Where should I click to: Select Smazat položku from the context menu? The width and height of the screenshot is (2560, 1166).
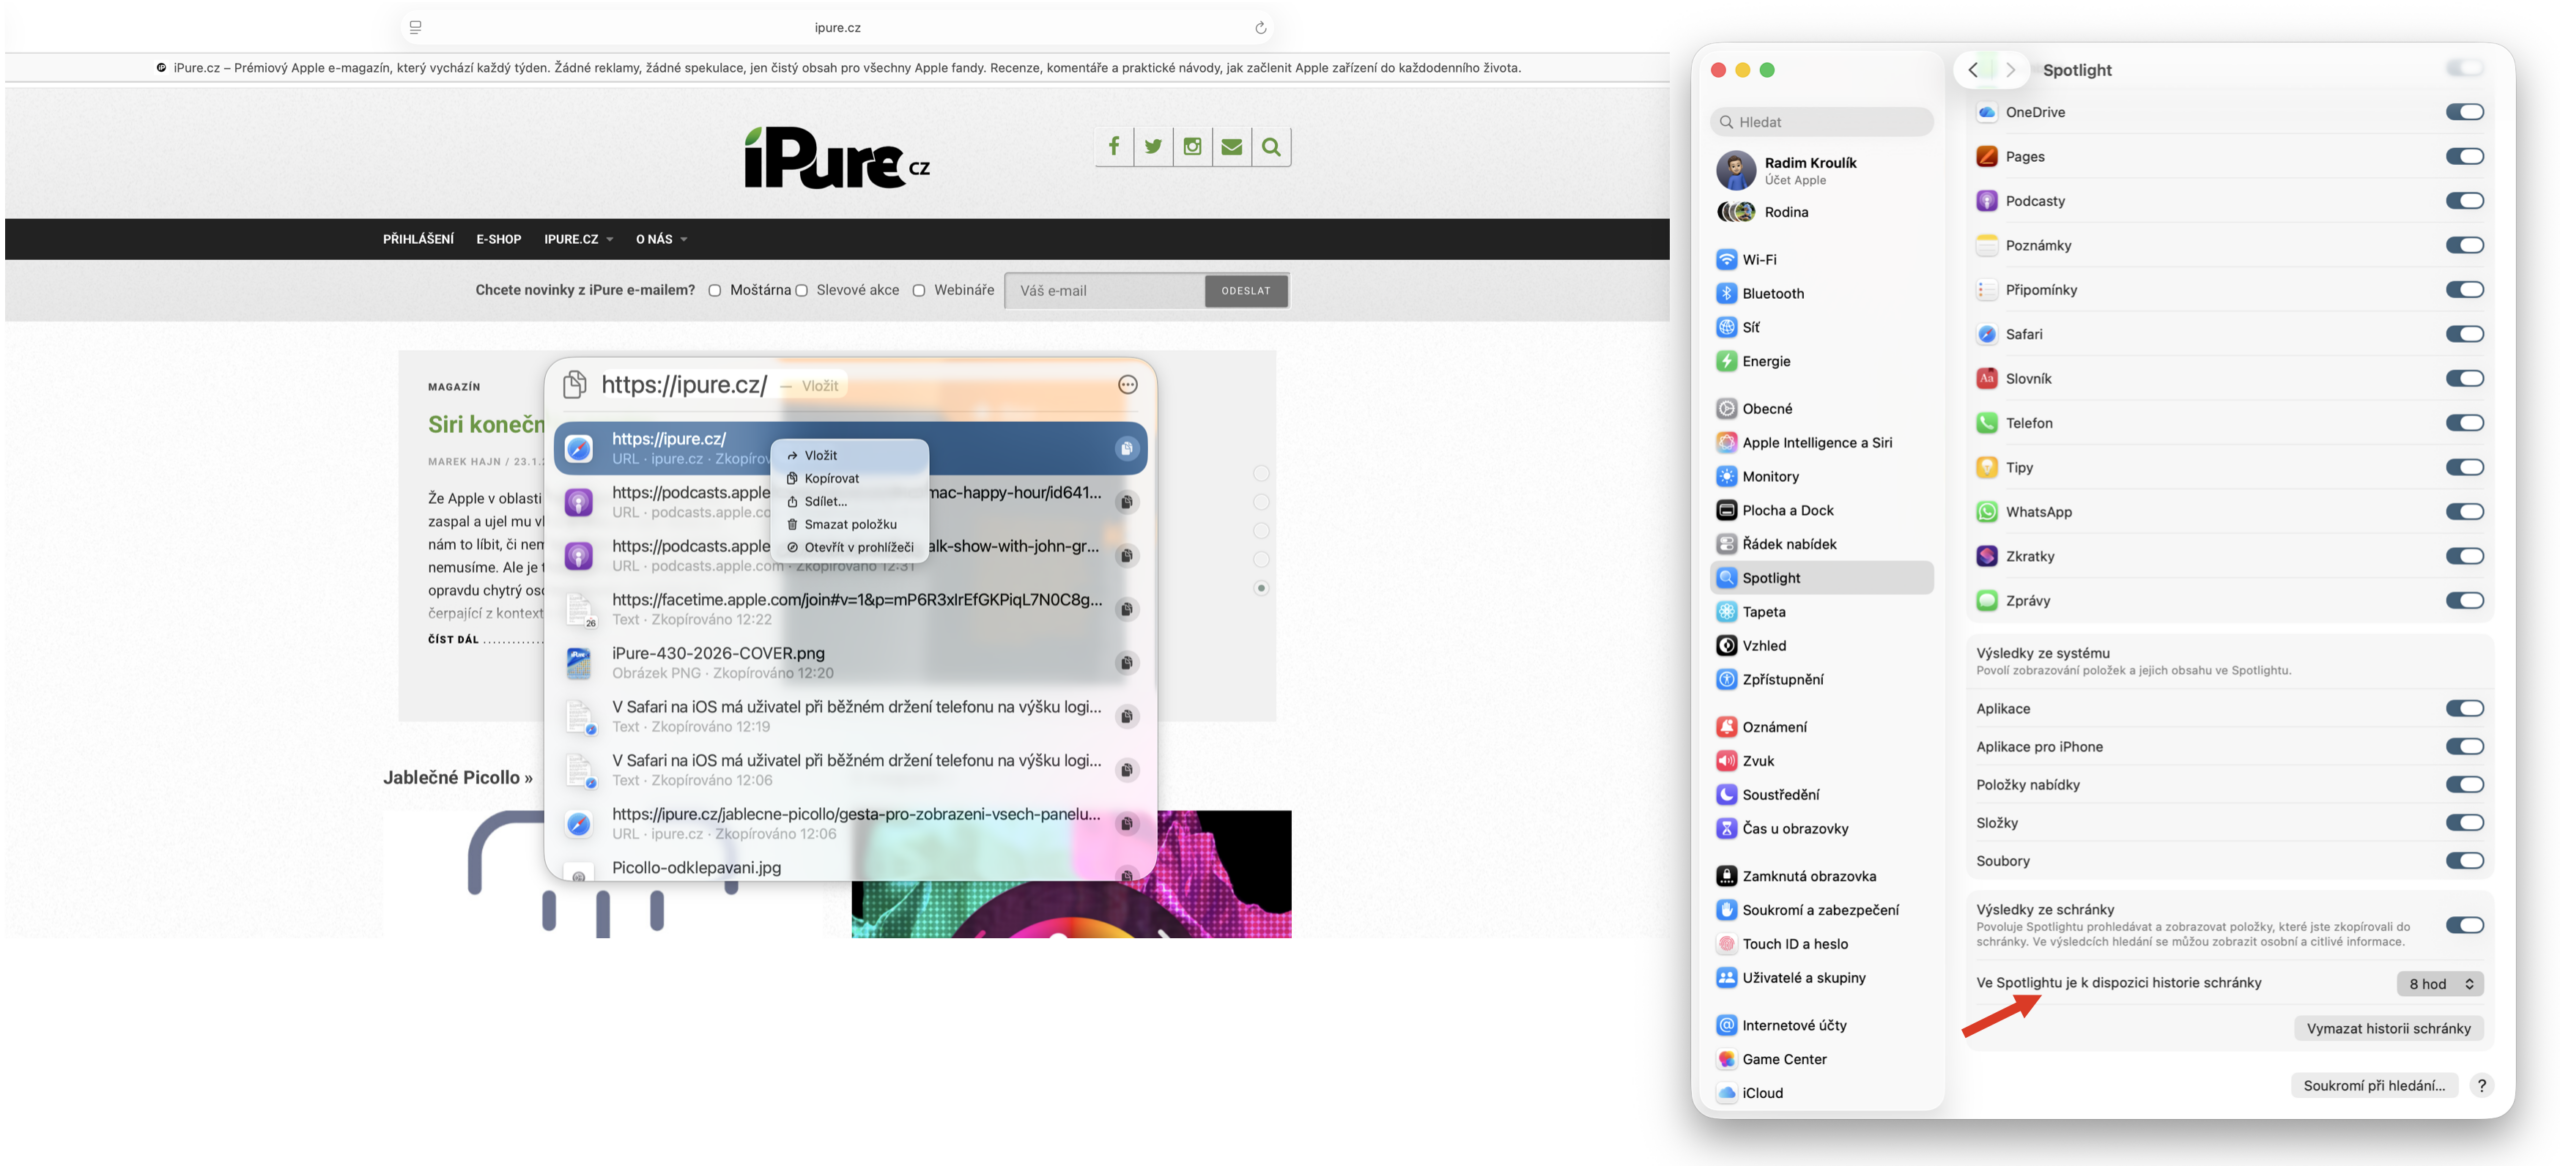849,524
